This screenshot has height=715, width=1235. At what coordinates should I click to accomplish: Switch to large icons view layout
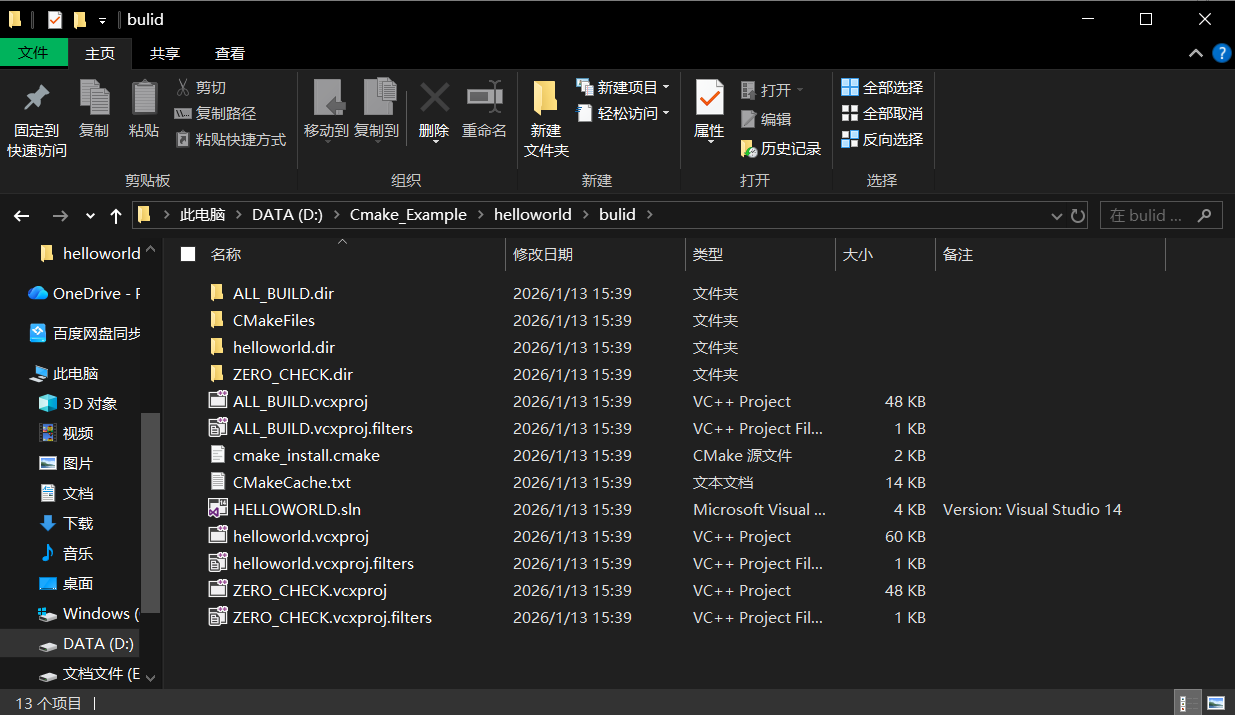(x=1216, y=704)
